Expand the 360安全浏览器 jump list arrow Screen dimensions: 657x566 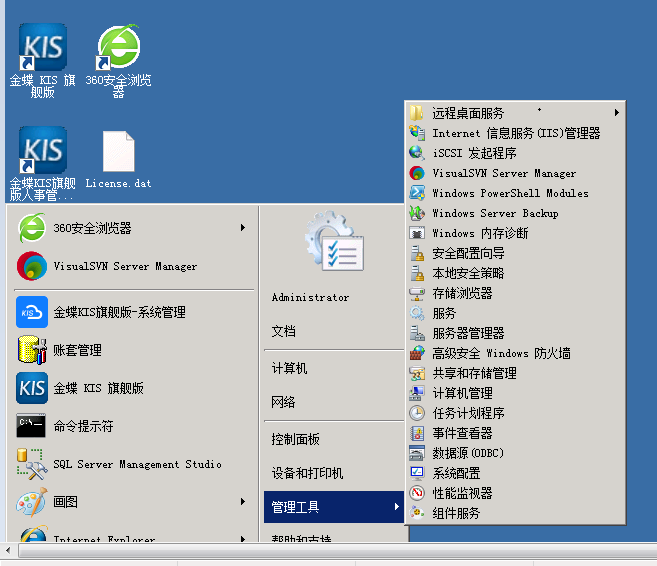[x=243, y=227]
